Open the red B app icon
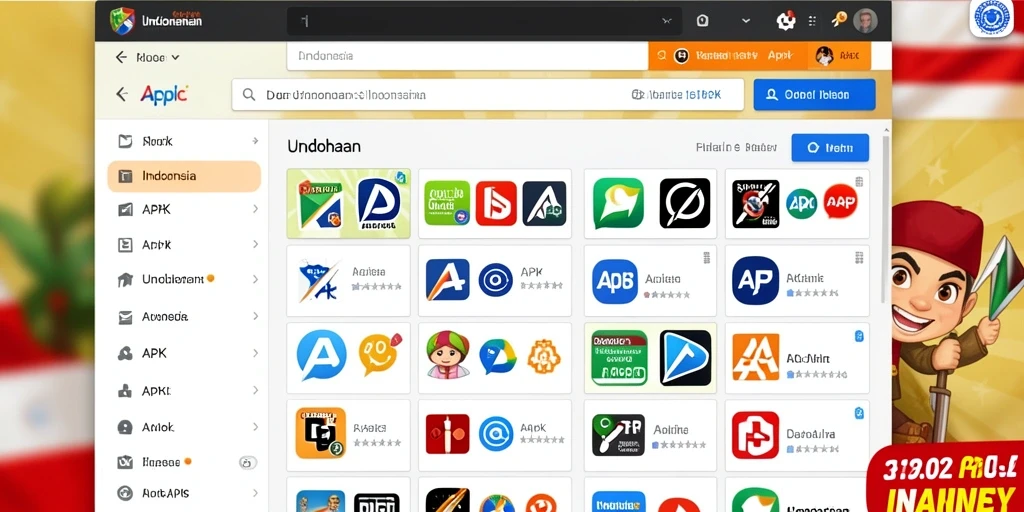 pos(496,203)
